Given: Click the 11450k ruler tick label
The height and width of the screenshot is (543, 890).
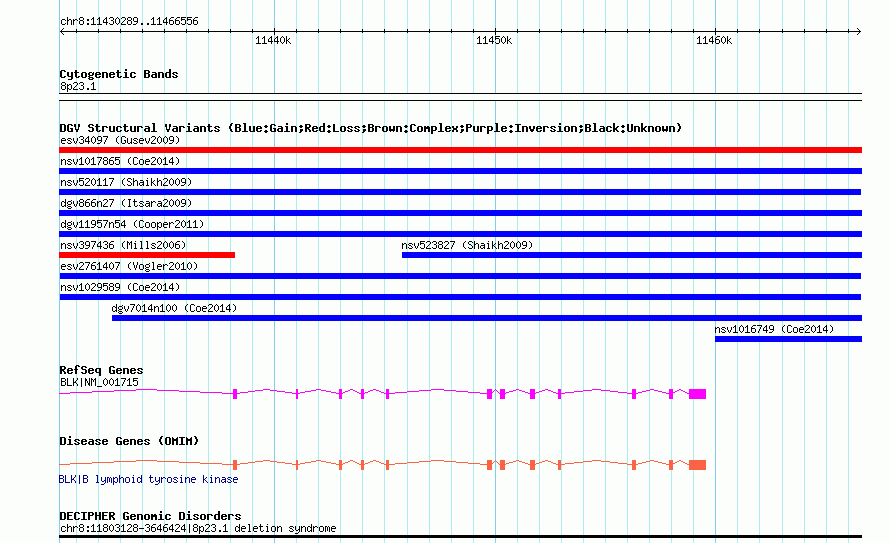Looking at the screenshot, I should pyautogui.click(x=494, y=40).
